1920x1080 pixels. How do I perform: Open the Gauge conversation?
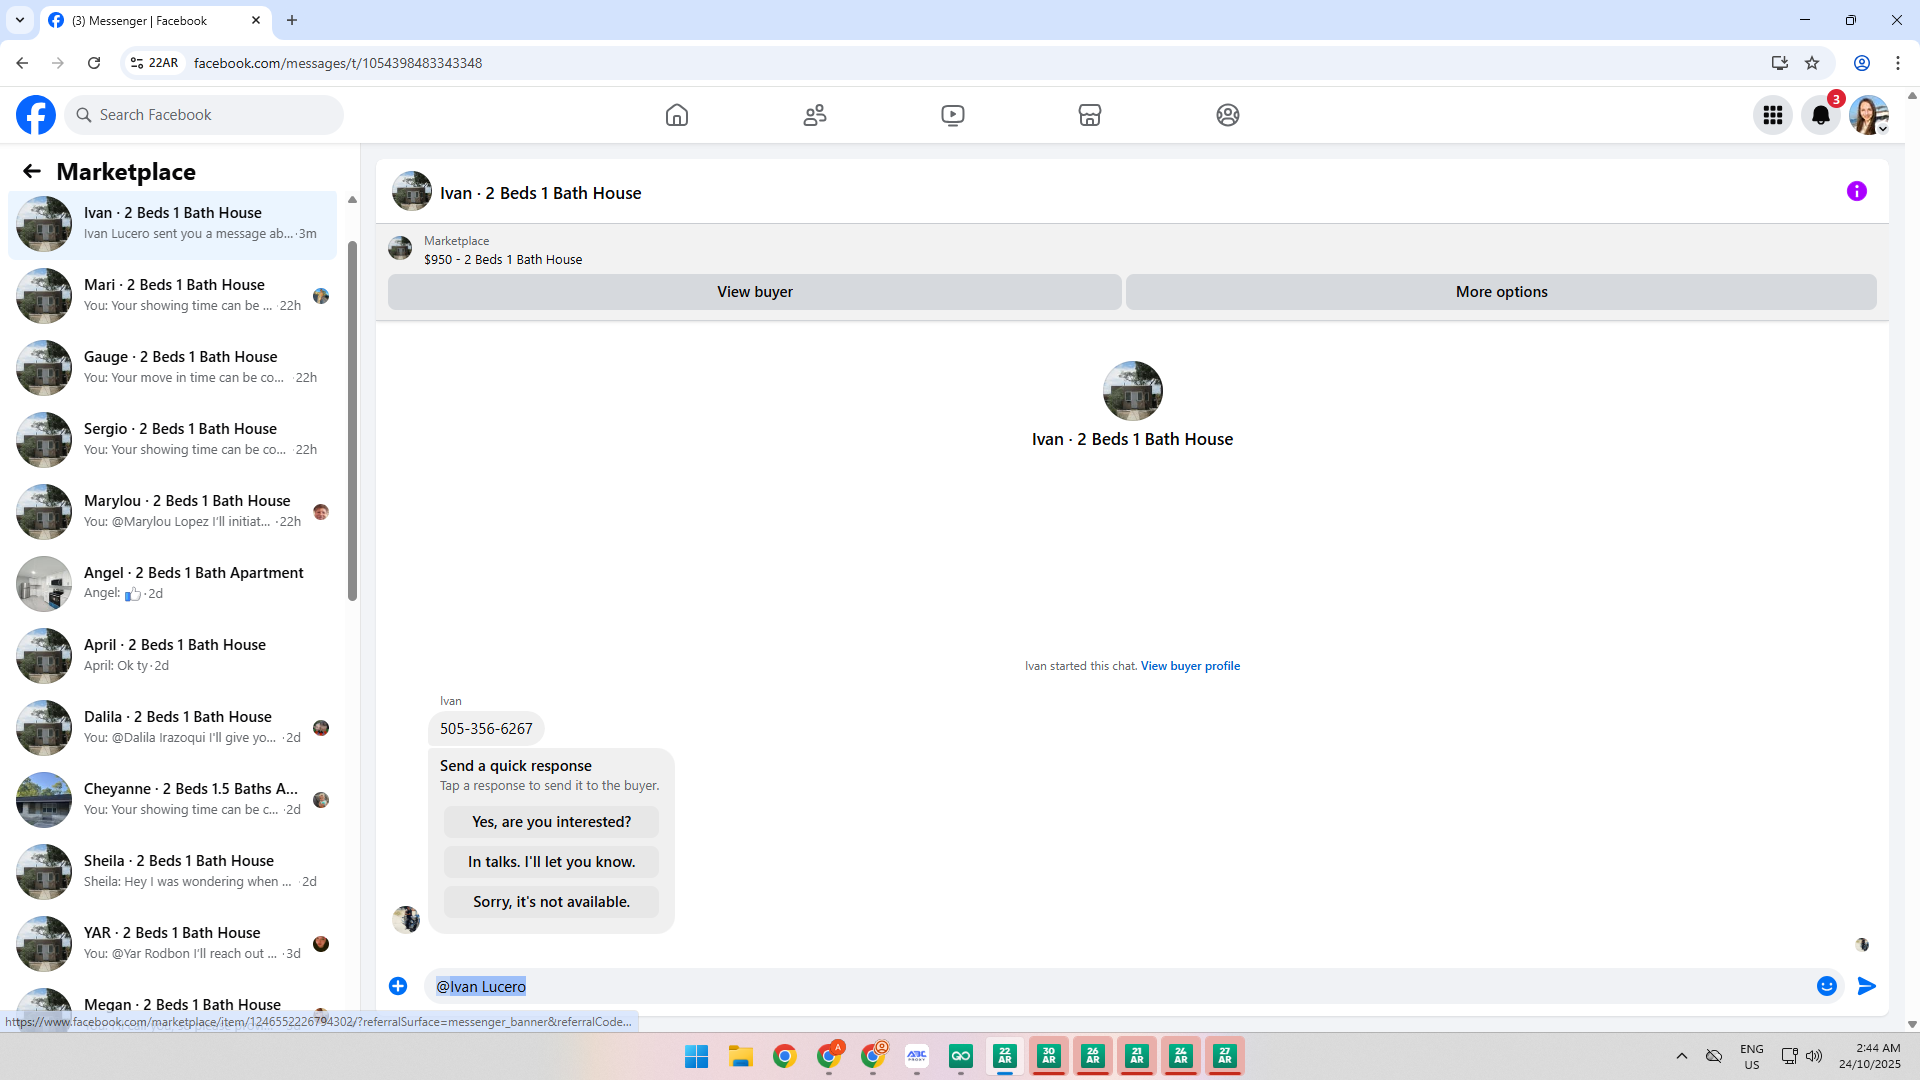click(x=173, y=367)
